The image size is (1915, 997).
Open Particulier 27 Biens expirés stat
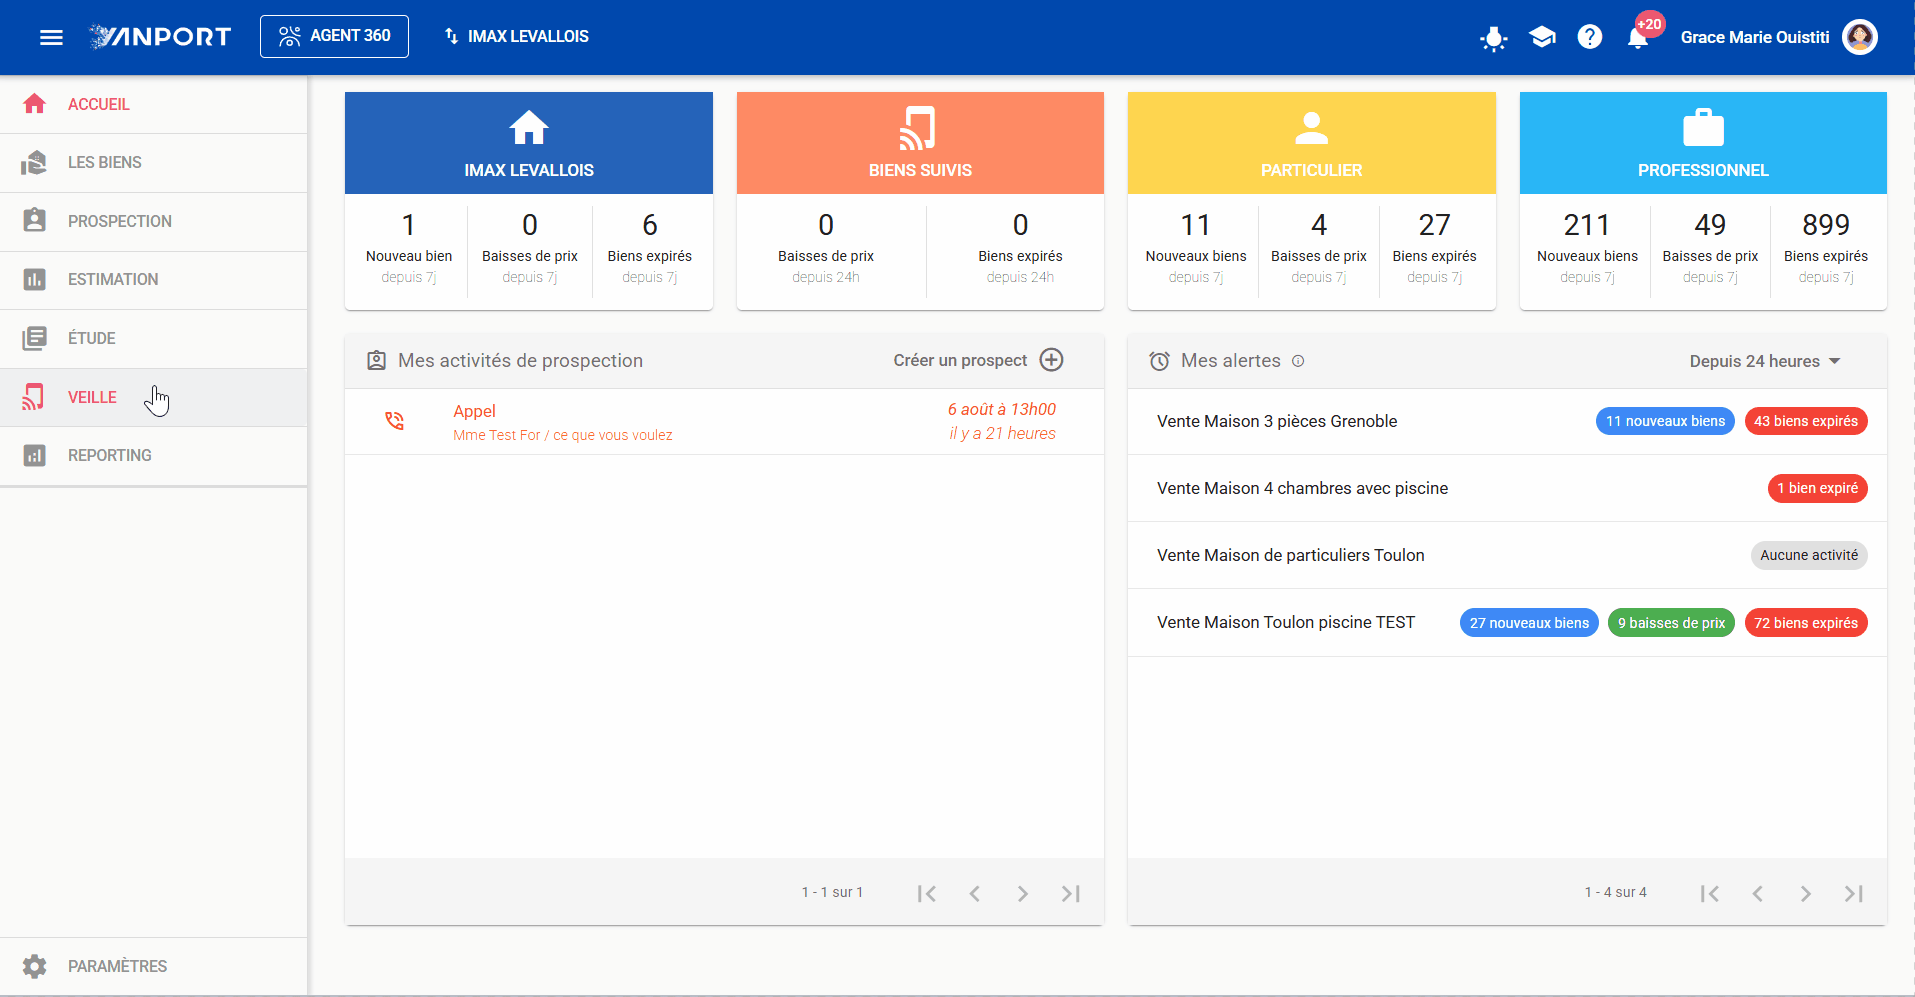pyautogui.click(x=1435, y=248)
